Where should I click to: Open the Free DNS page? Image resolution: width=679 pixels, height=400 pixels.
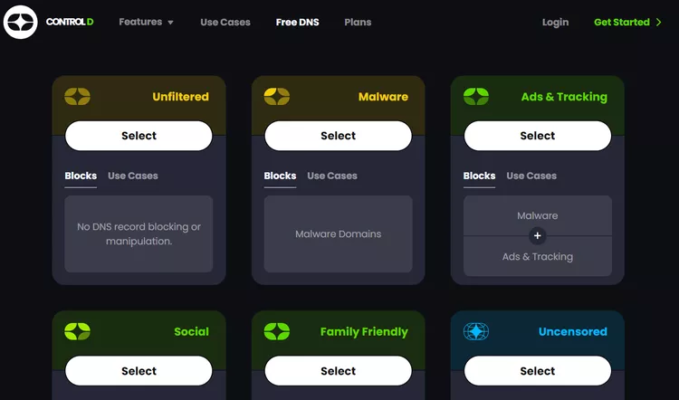tap(297, 22)
